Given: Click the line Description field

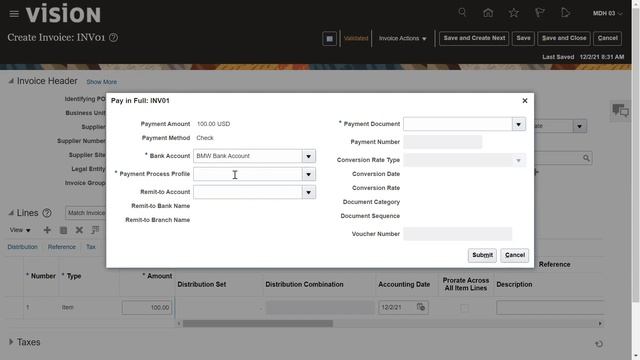Looking at the screenshot, I should [x=549, y=307].
